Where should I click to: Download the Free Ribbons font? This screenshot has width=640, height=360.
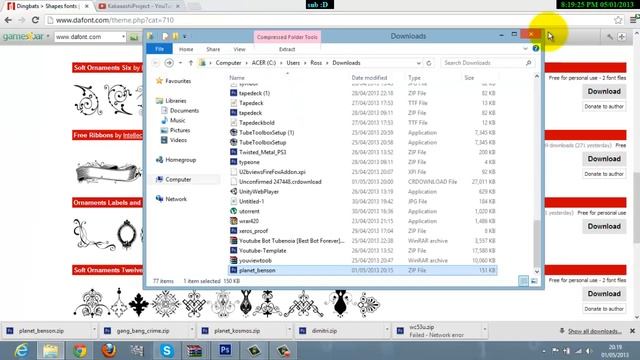point(604,159)
